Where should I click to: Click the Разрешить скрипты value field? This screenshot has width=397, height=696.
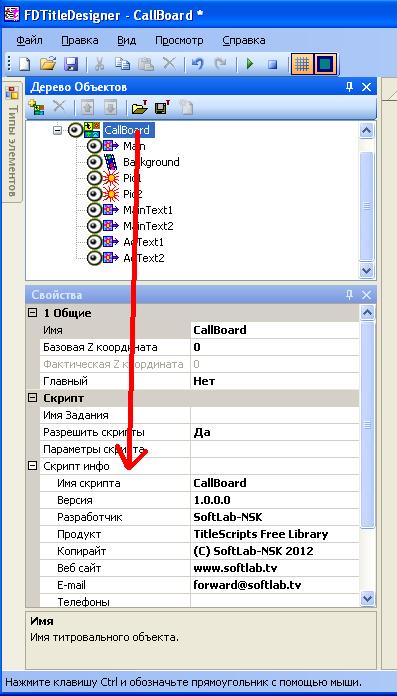click(275, 432)
